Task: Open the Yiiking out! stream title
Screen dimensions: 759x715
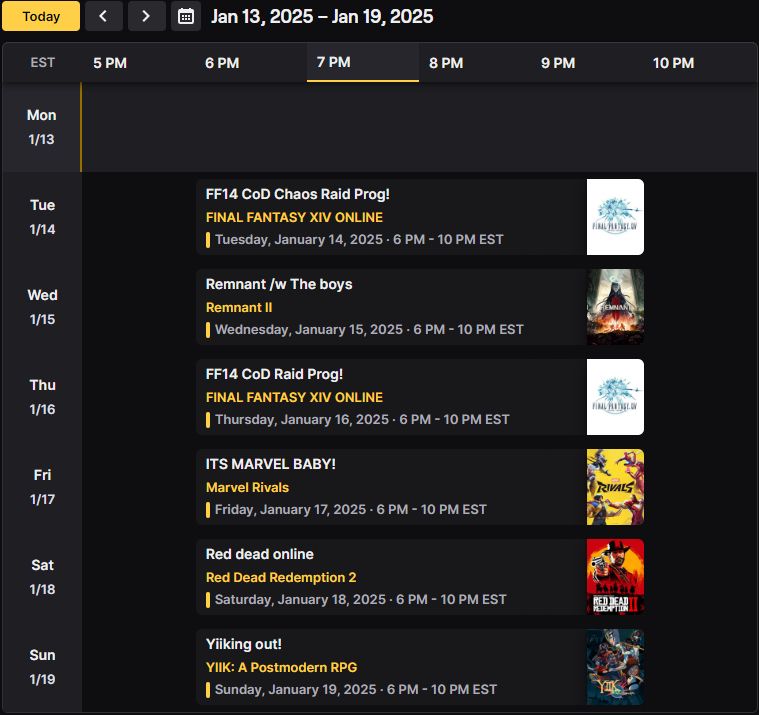Action: 243,644
